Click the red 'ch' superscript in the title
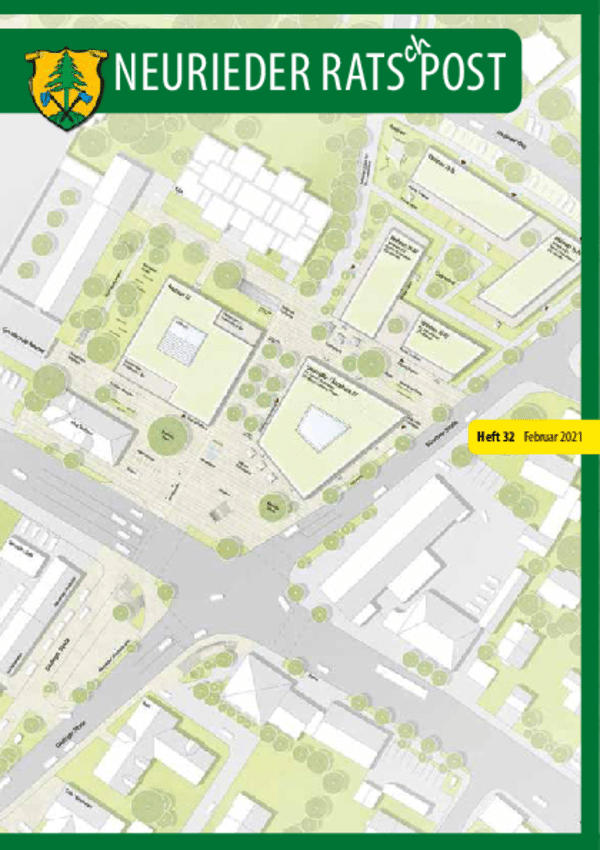 click(390, 59)
